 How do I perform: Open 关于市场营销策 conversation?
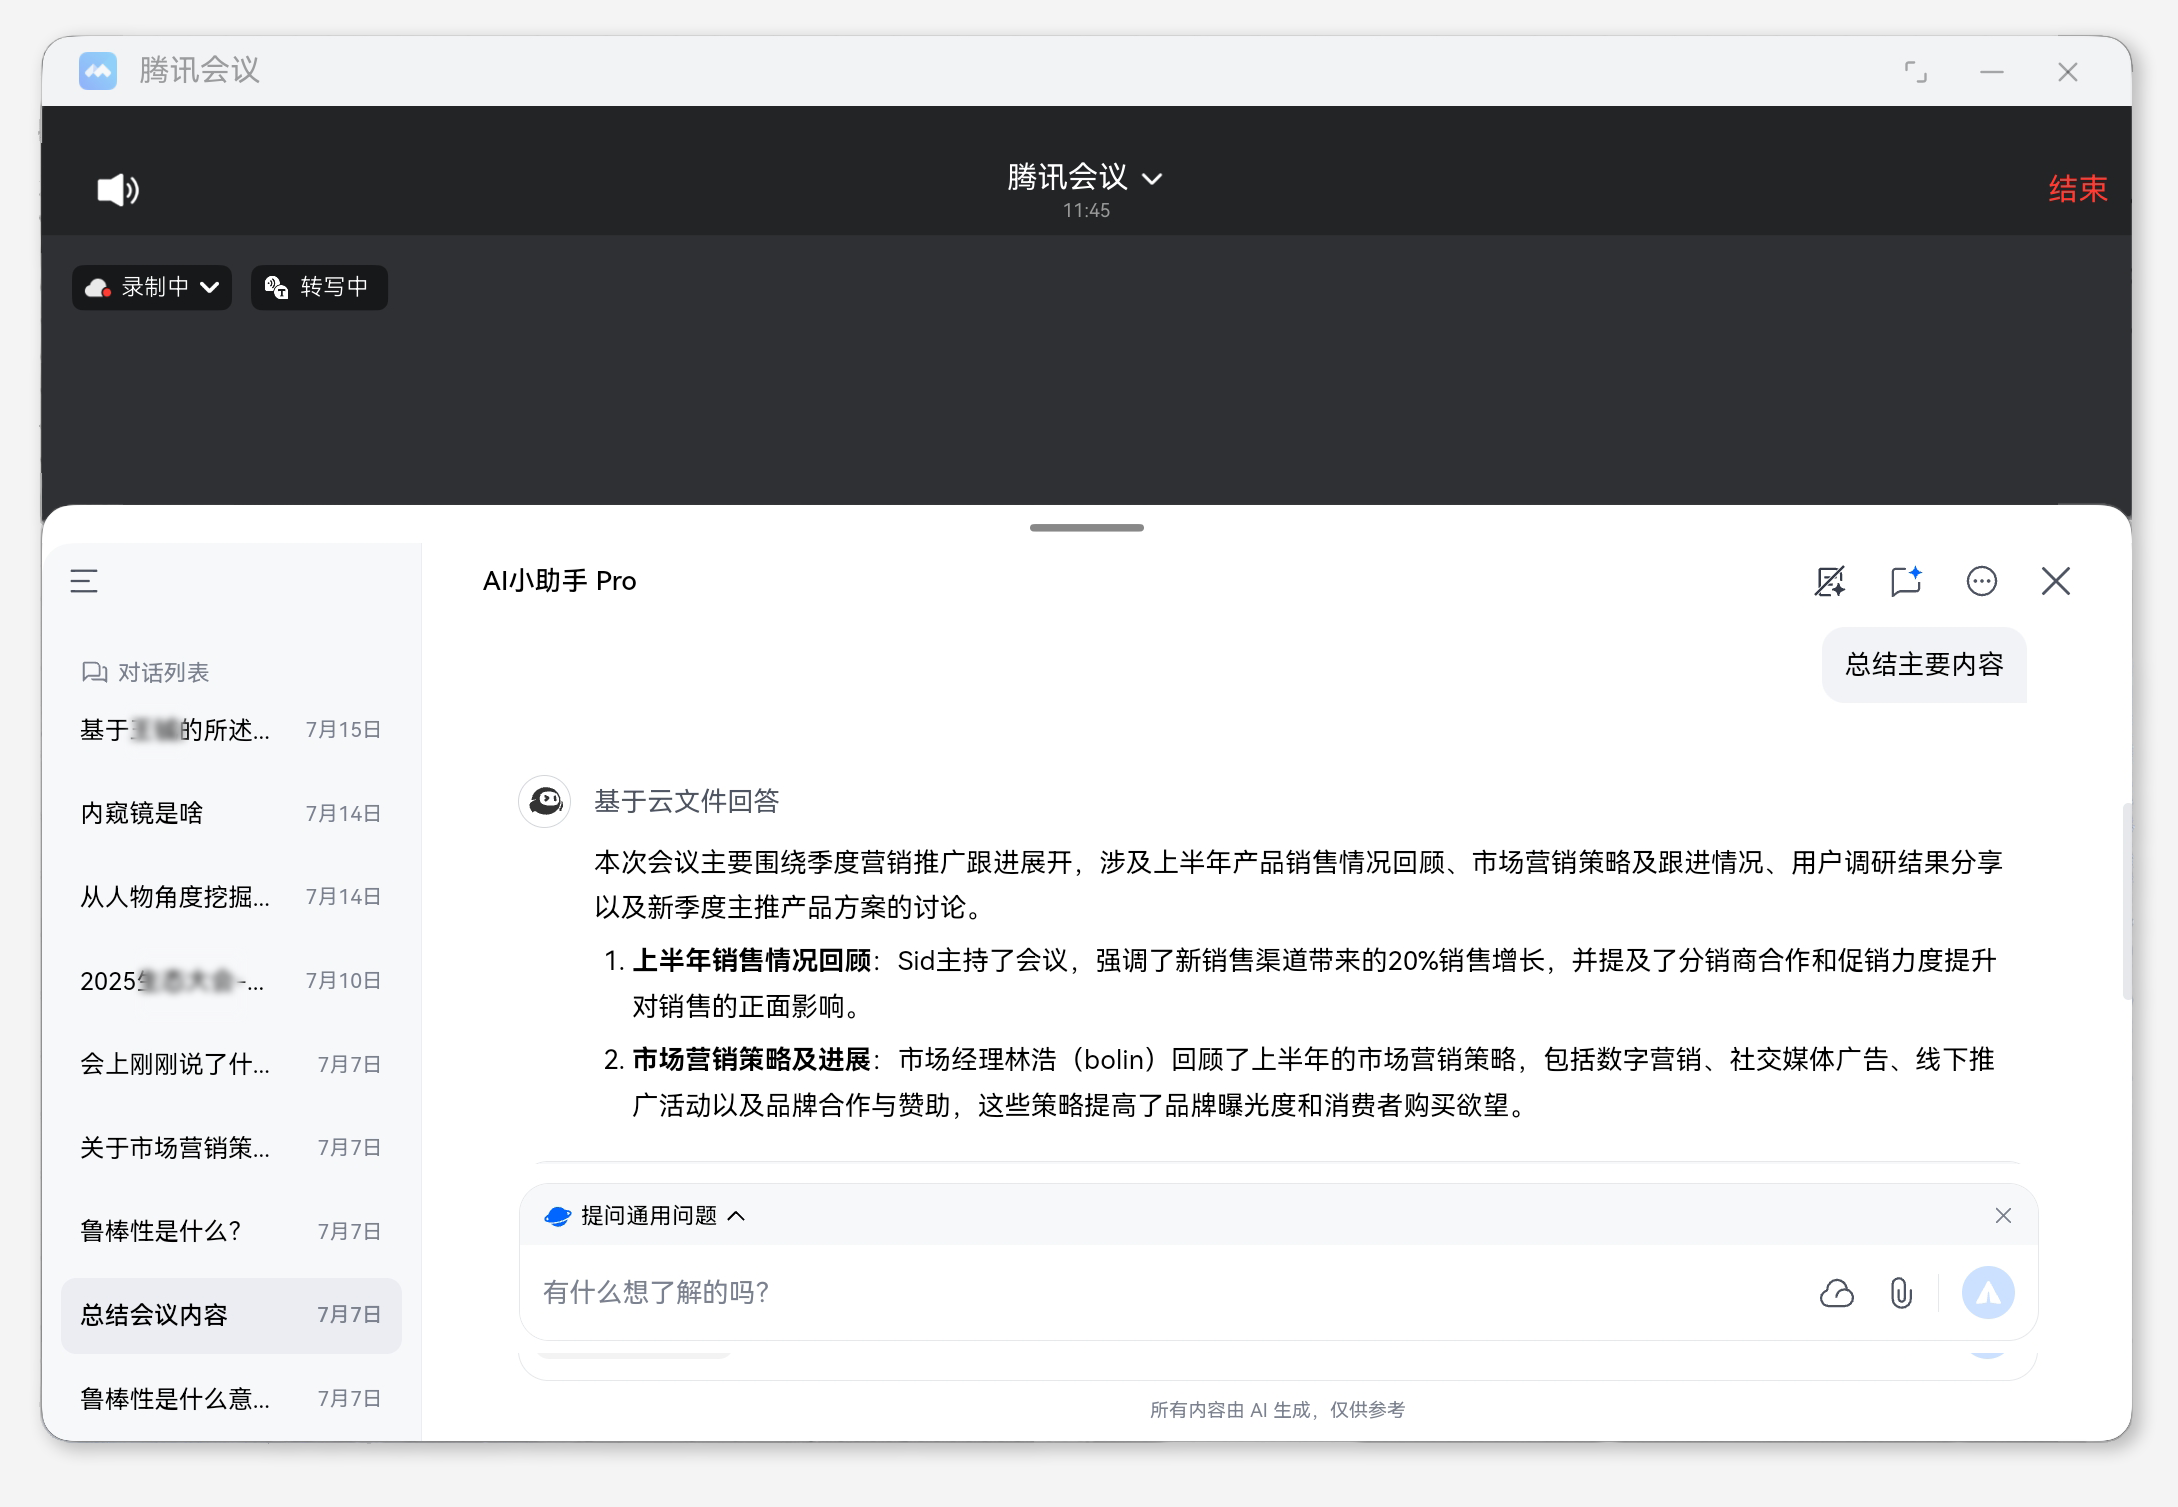pyautogui.click(x=231, y=1148)
